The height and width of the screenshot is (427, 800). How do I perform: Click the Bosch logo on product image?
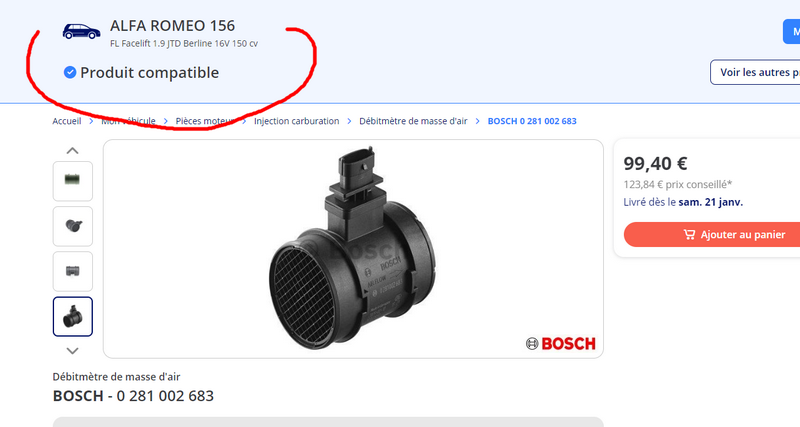tap(560, 343)
